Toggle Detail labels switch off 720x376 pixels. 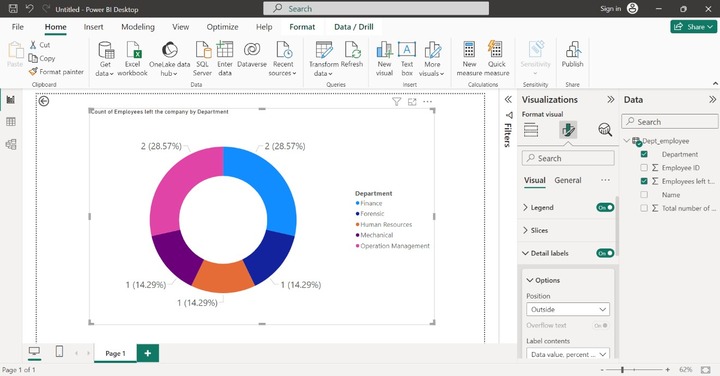pyautogui.click(x=605, y=253)
